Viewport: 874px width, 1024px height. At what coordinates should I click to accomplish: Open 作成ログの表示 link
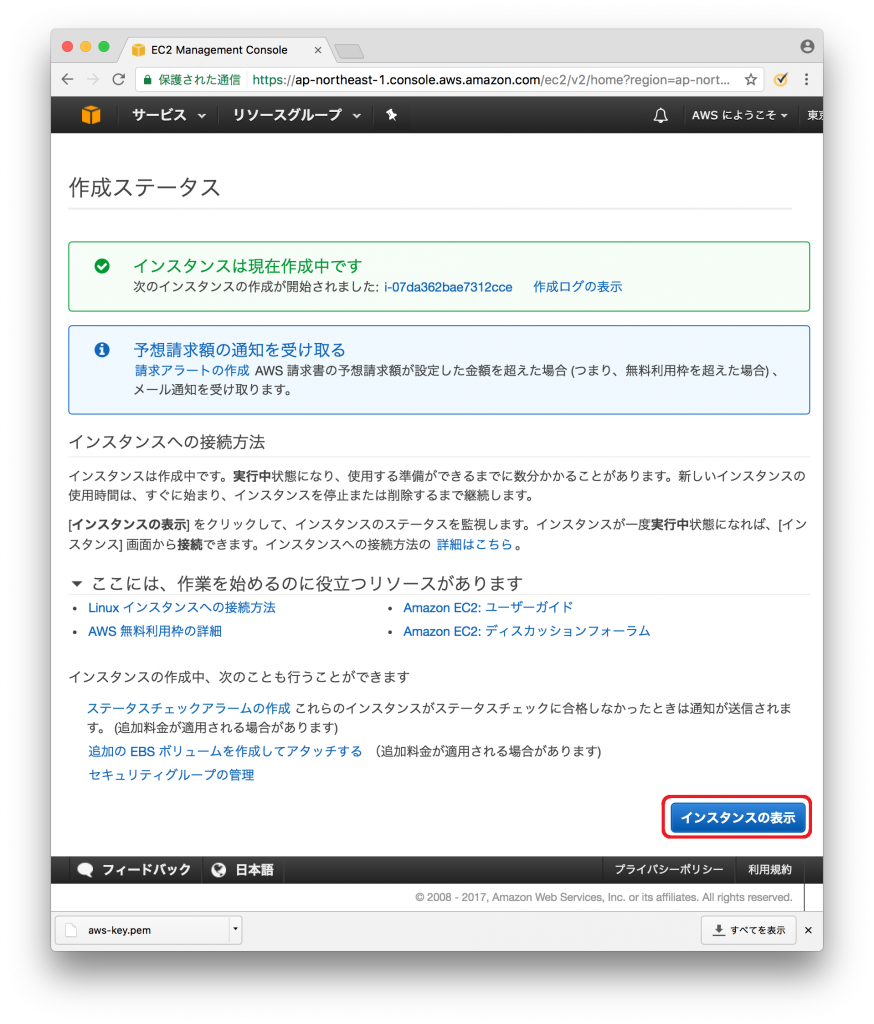click(x=577, y=287)
